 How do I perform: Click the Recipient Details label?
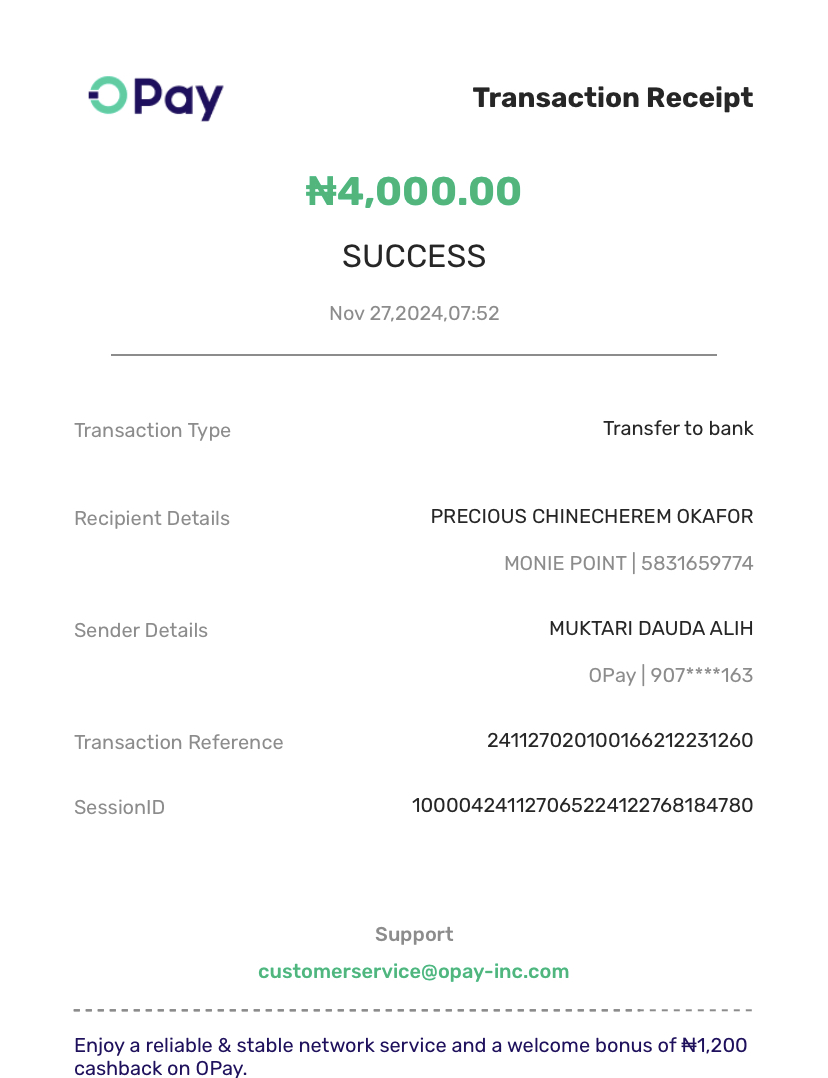coord(152,519)
